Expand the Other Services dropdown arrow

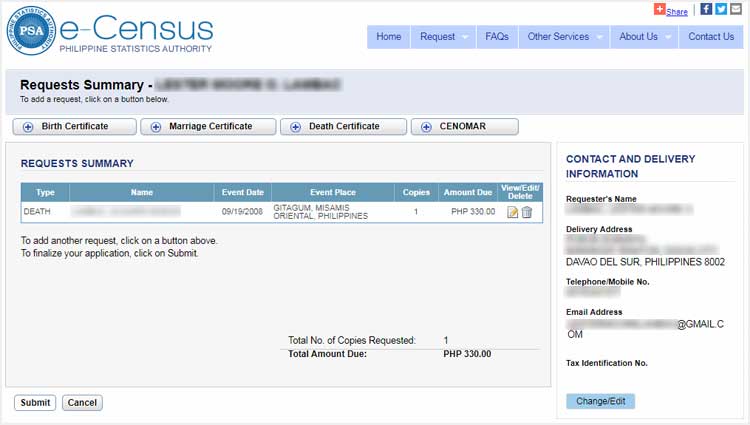pyautogui.click(x=599, y=37)
